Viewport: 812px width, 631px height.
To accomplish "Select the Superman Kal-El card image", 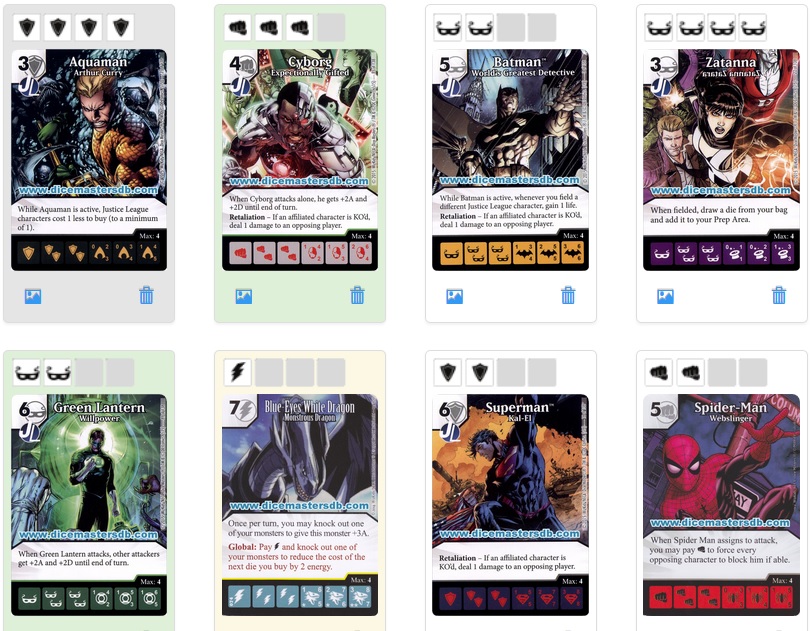I will click(511, 505).
